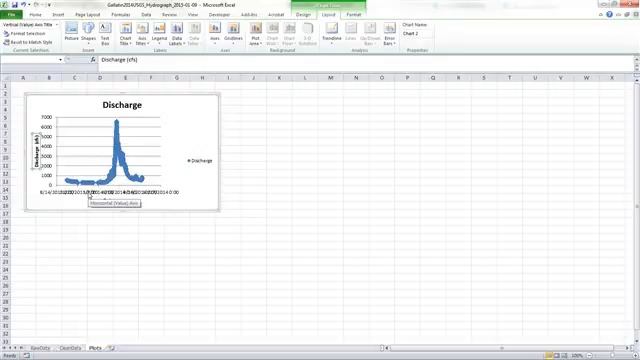Click the Page Layout view icon in status bar

tap(556, 356)
